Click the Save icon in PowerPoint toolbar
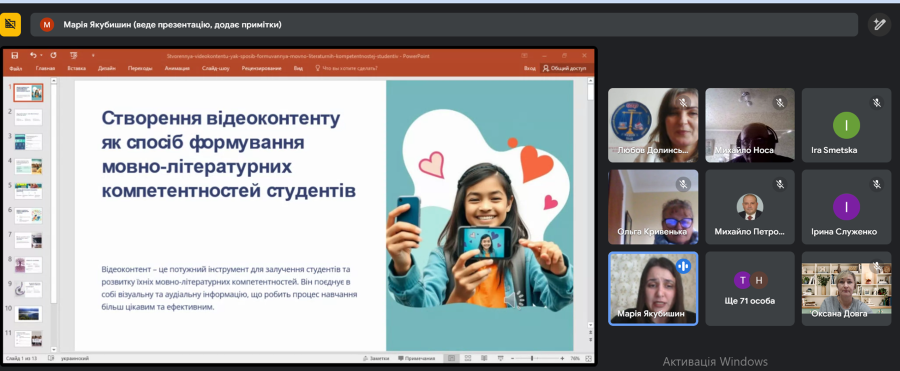This screenshot has height=371, width=900. [x=15, y=56]
